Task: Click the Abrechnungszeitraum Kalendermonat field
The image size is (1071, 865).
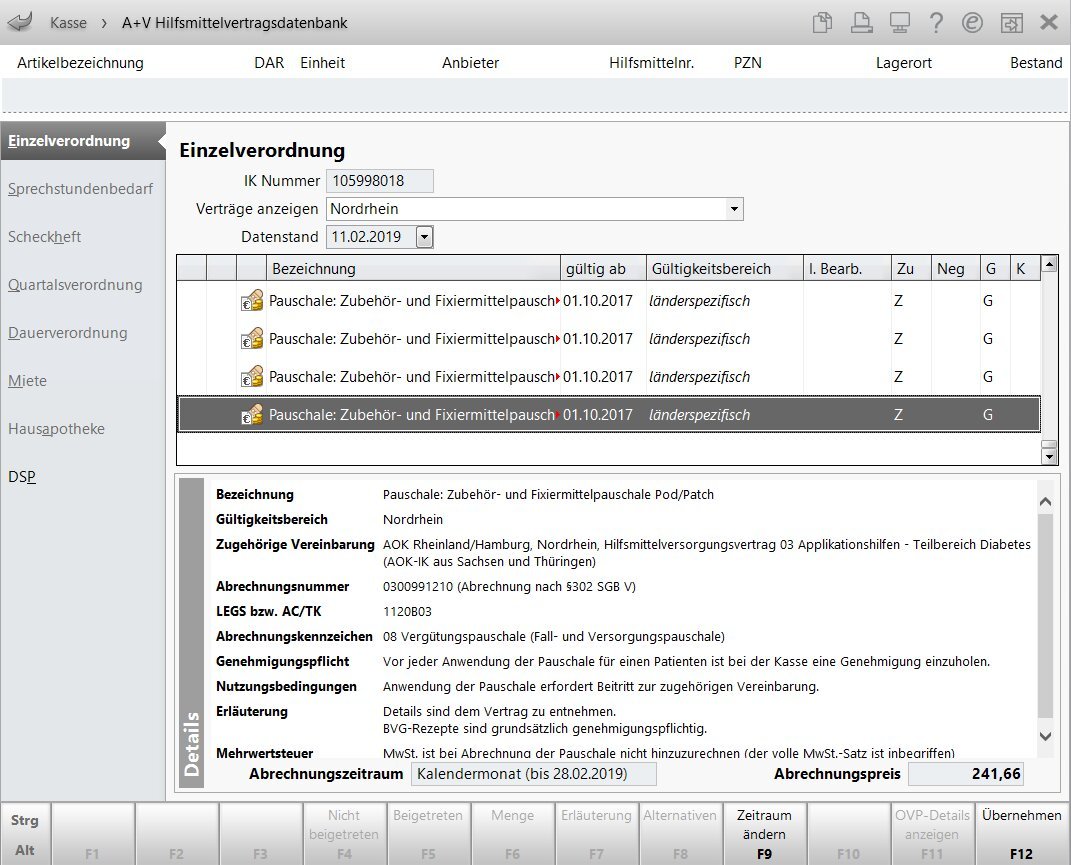Action: click(533, 774)
